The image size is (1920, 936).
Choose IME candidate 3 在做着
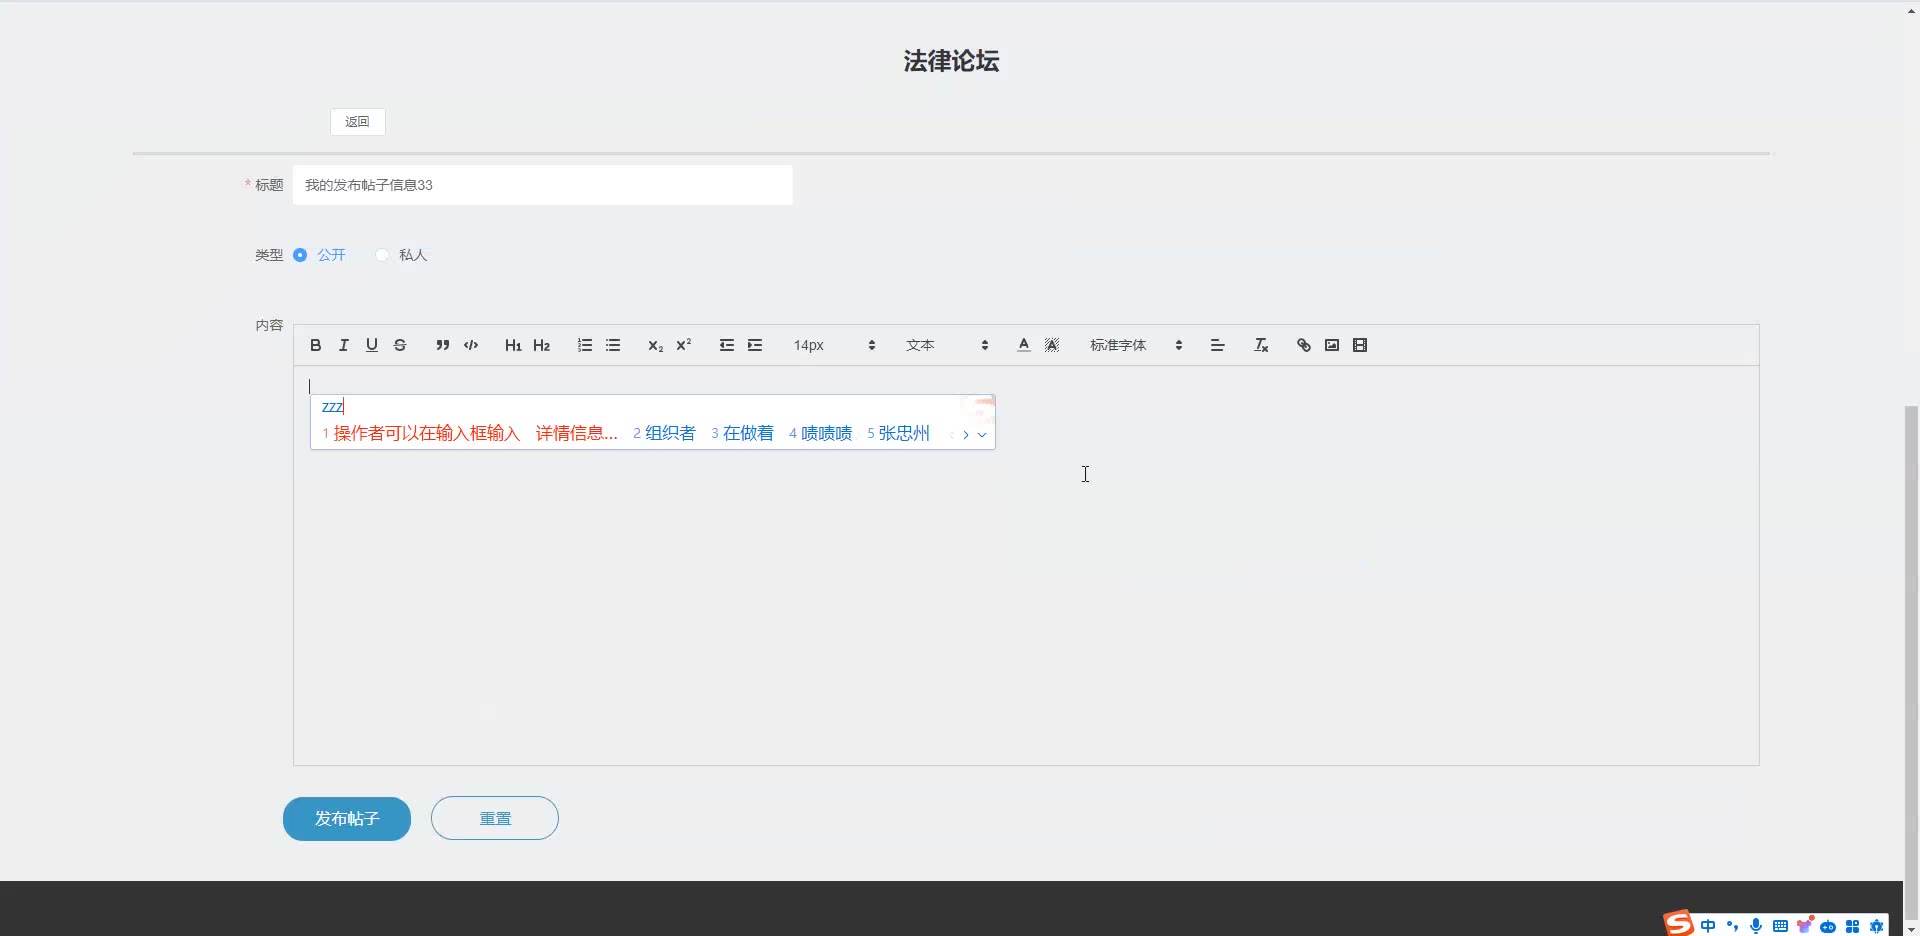(x=742, y=433)
